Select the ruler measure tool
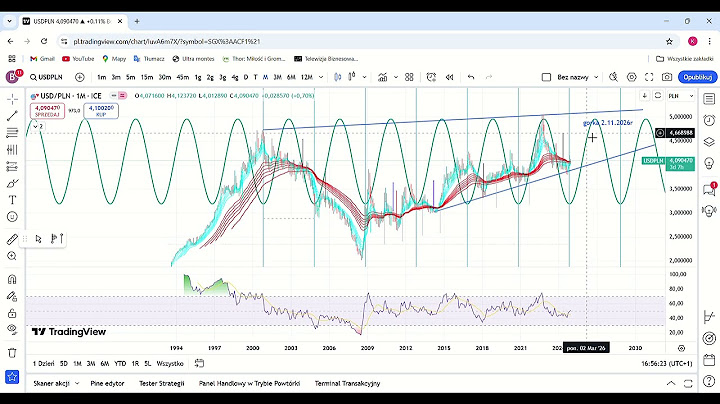 (x=12, y=239)
